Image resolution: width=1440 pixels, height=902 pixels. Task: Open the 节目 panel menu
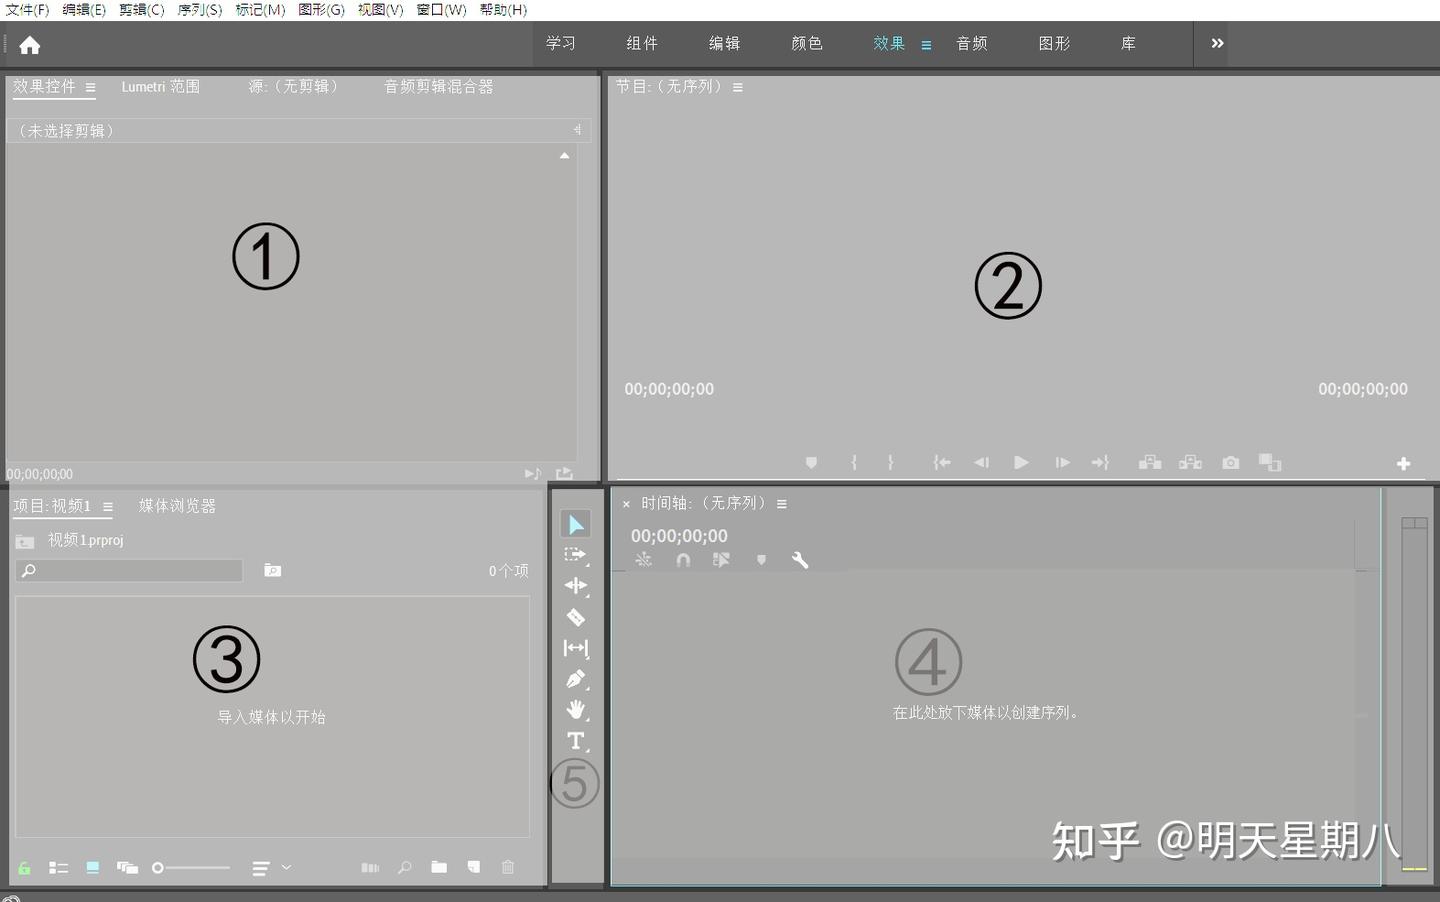[x=738, y=88]
